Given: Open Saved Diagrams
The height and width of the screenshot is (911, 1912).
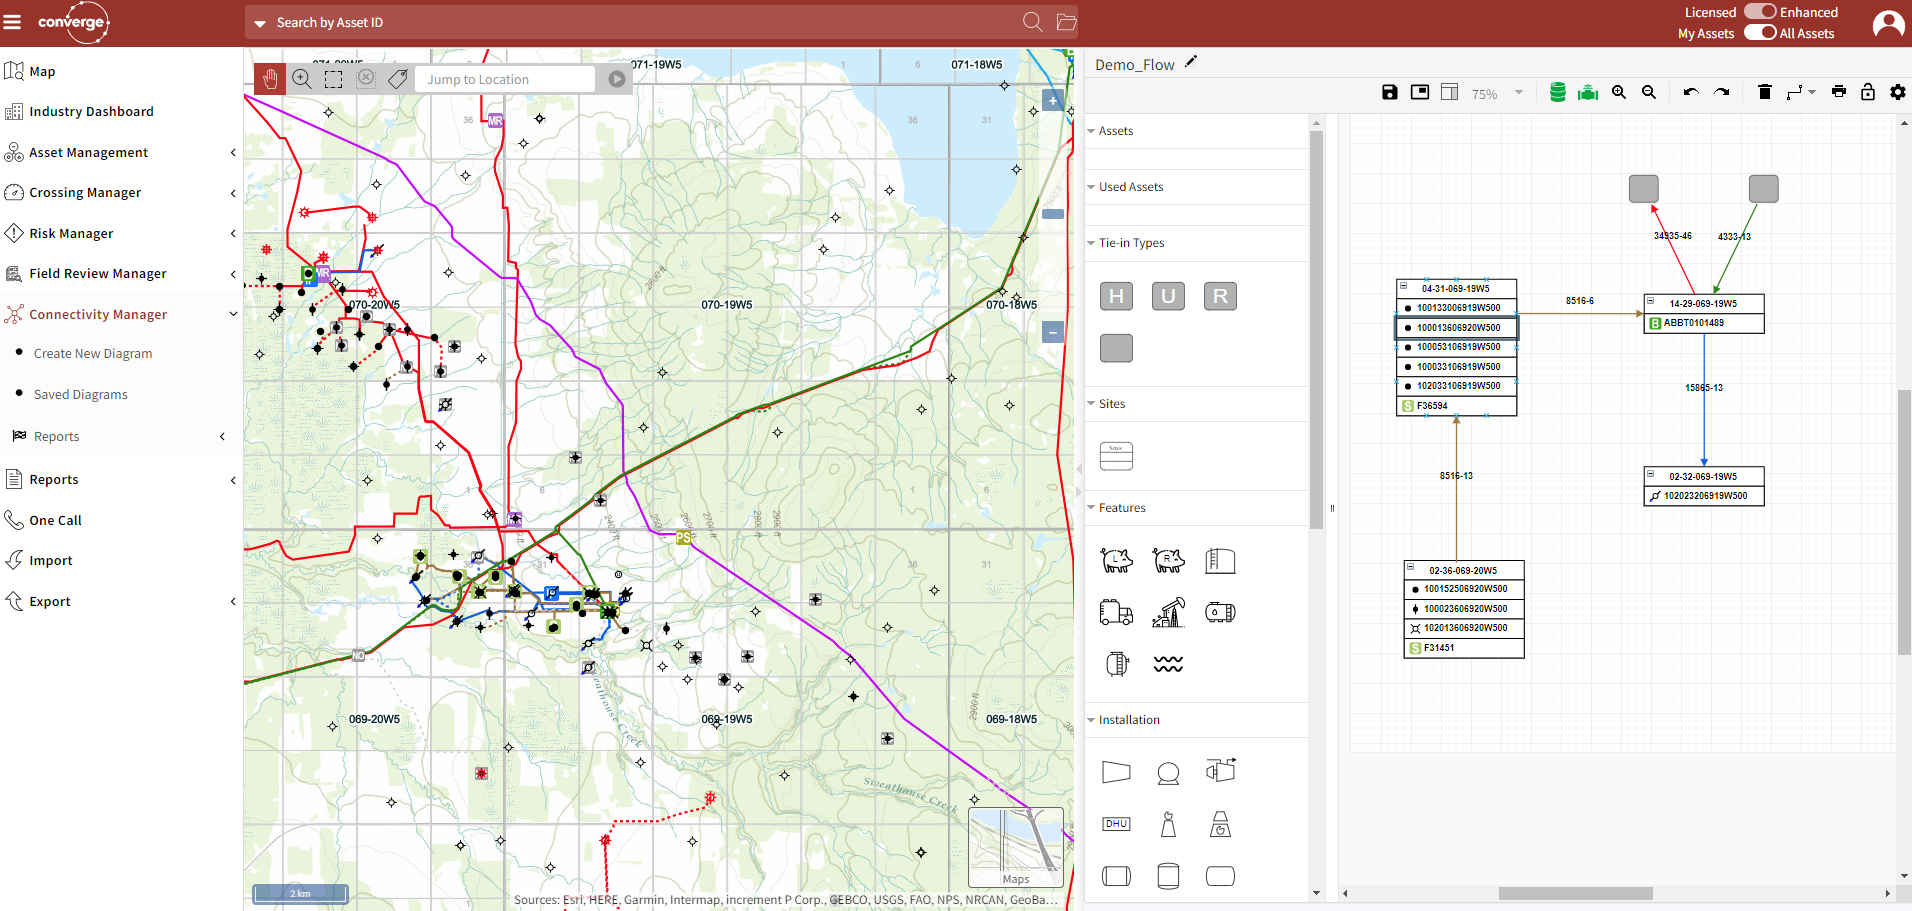Looking at the screenshot, I should (x=81, y=395).
